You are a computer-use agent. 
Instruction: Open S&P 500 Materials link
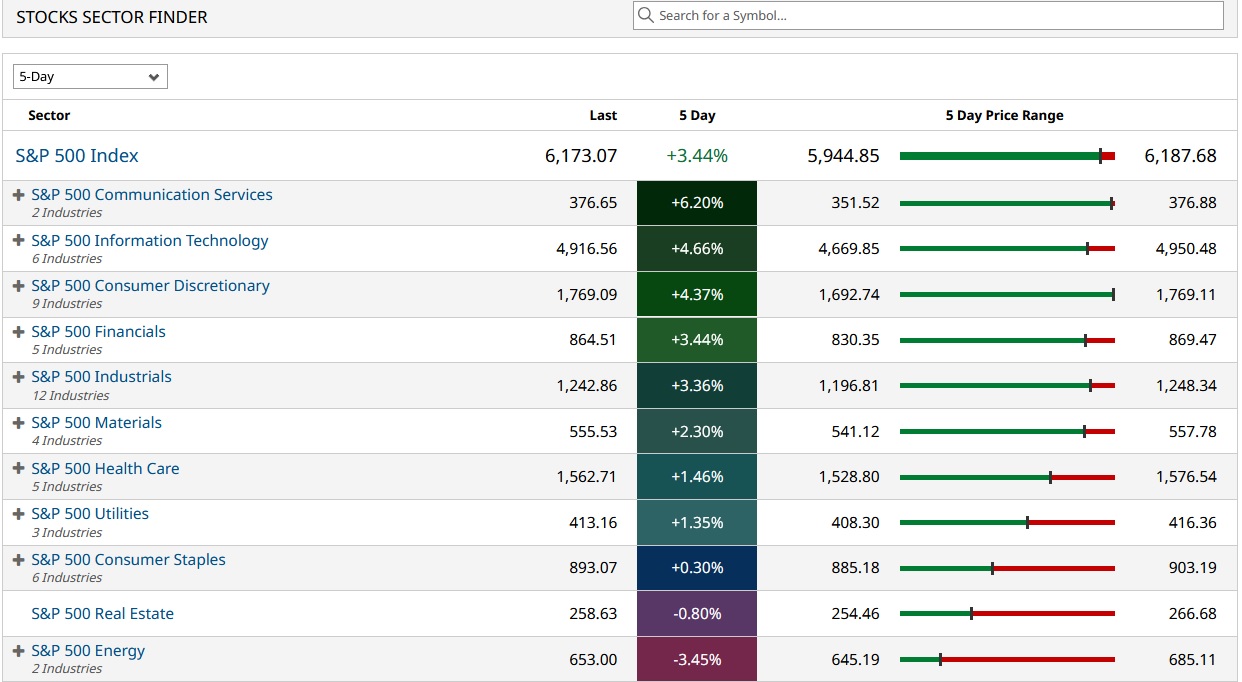tap(97, 423)
